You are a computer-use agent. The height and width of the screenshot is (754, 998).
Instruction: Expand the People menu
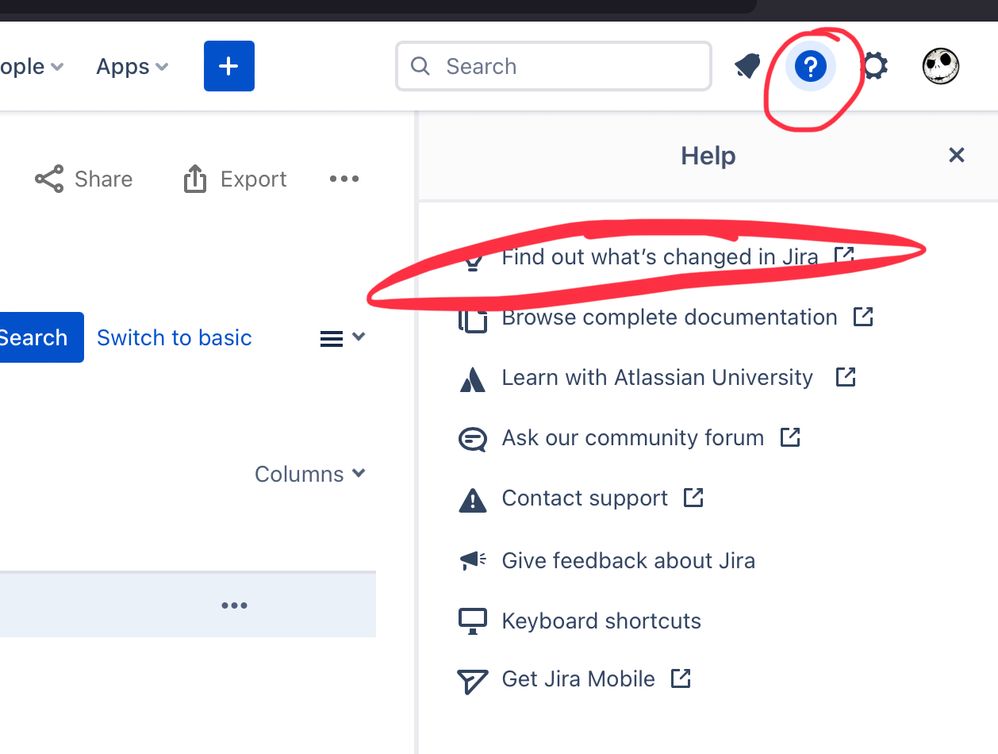pyautogui.click(x=32, y=67)
